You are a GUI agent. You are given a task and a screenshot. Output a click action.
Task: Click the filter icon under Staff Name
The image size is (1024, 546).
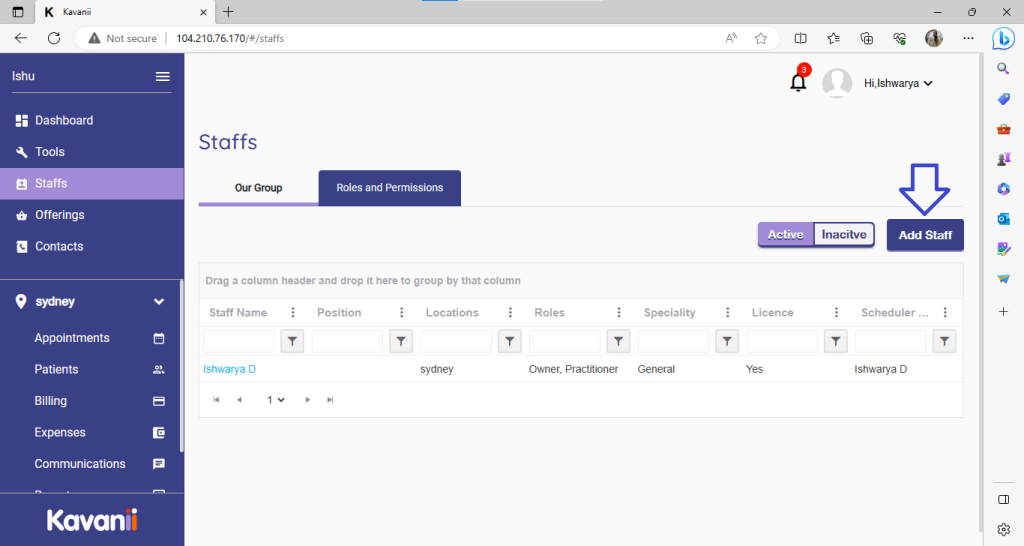coord(292,342)
